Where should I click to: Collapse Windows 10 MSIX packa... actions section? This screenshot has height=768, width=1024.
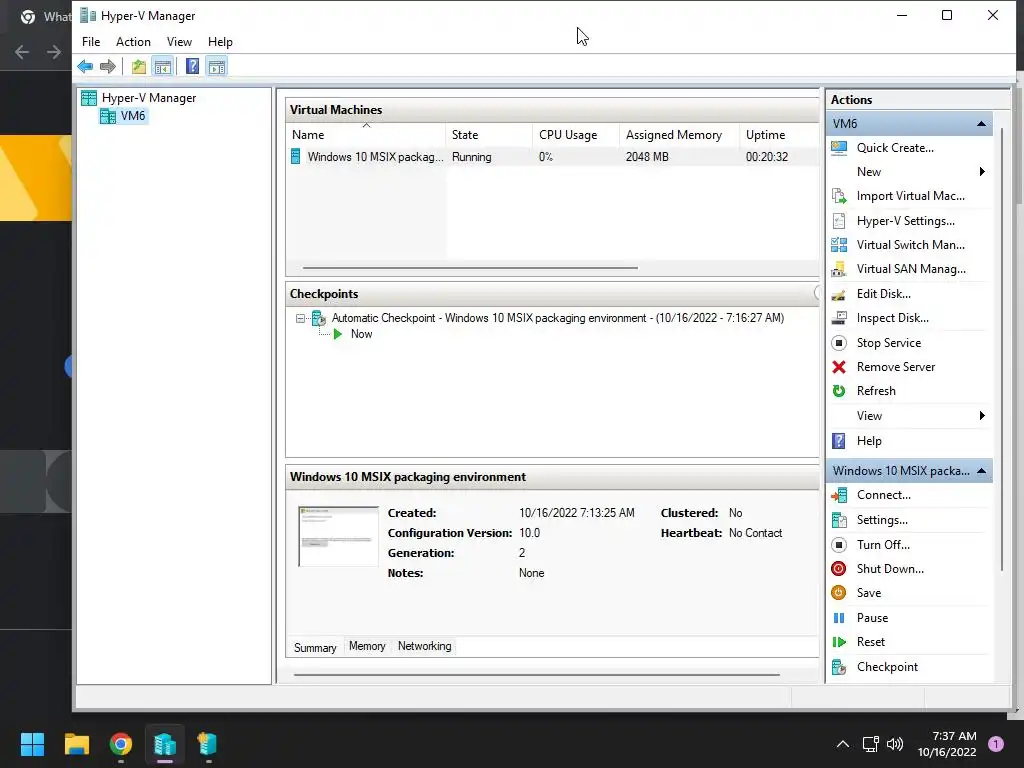[981, 471]
